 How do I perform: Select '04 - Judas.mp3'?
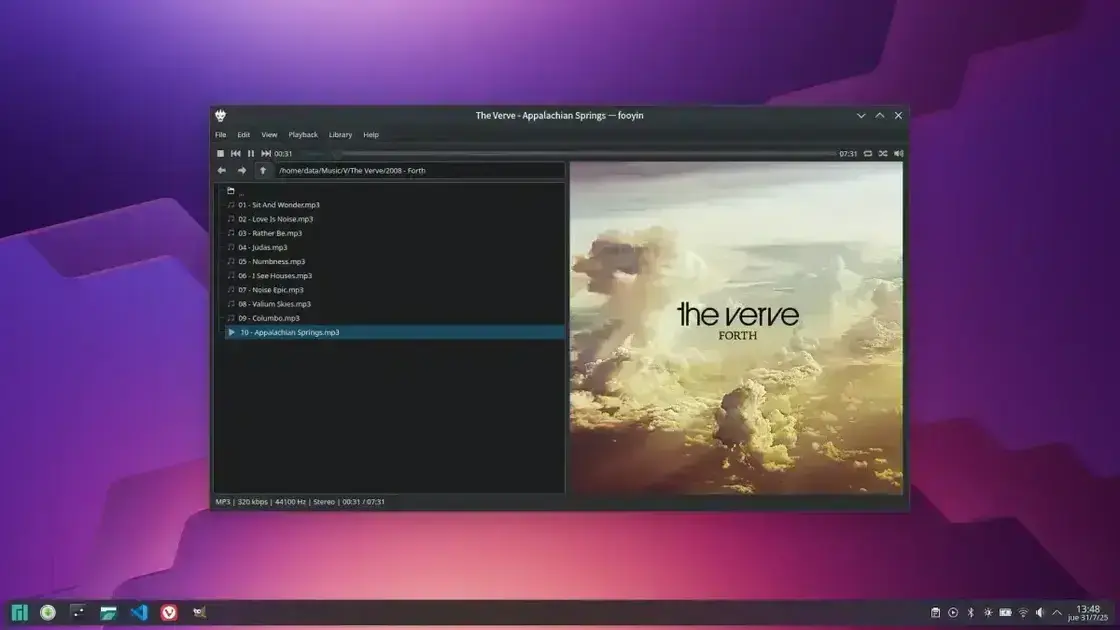394,247
